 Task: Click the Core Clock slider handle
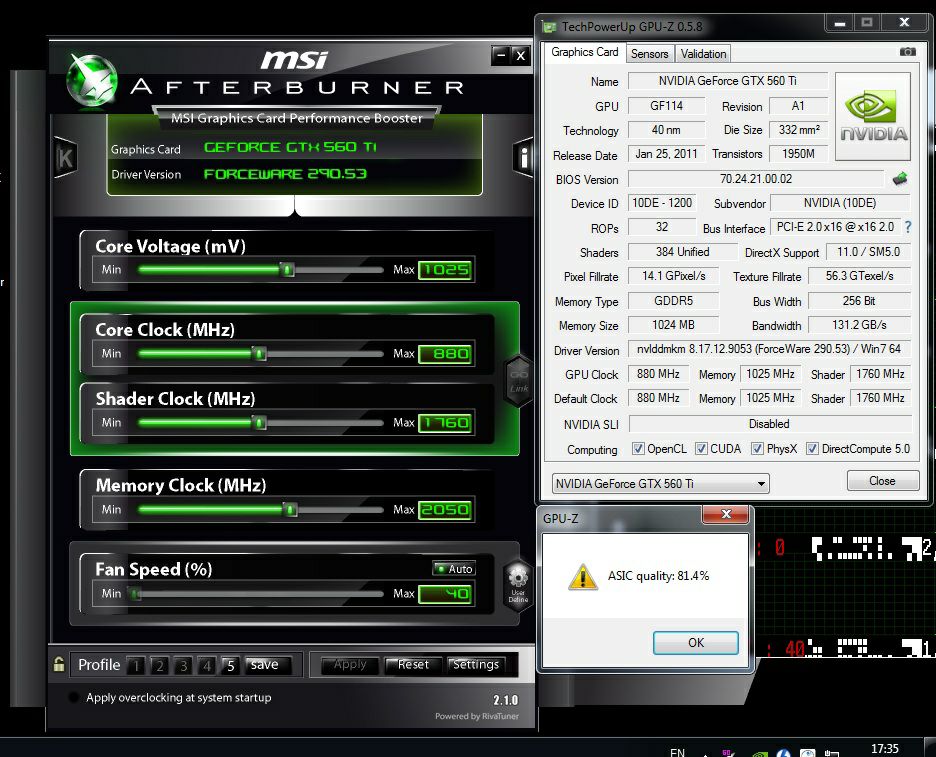pyautogui.click(x=259, y=354)
